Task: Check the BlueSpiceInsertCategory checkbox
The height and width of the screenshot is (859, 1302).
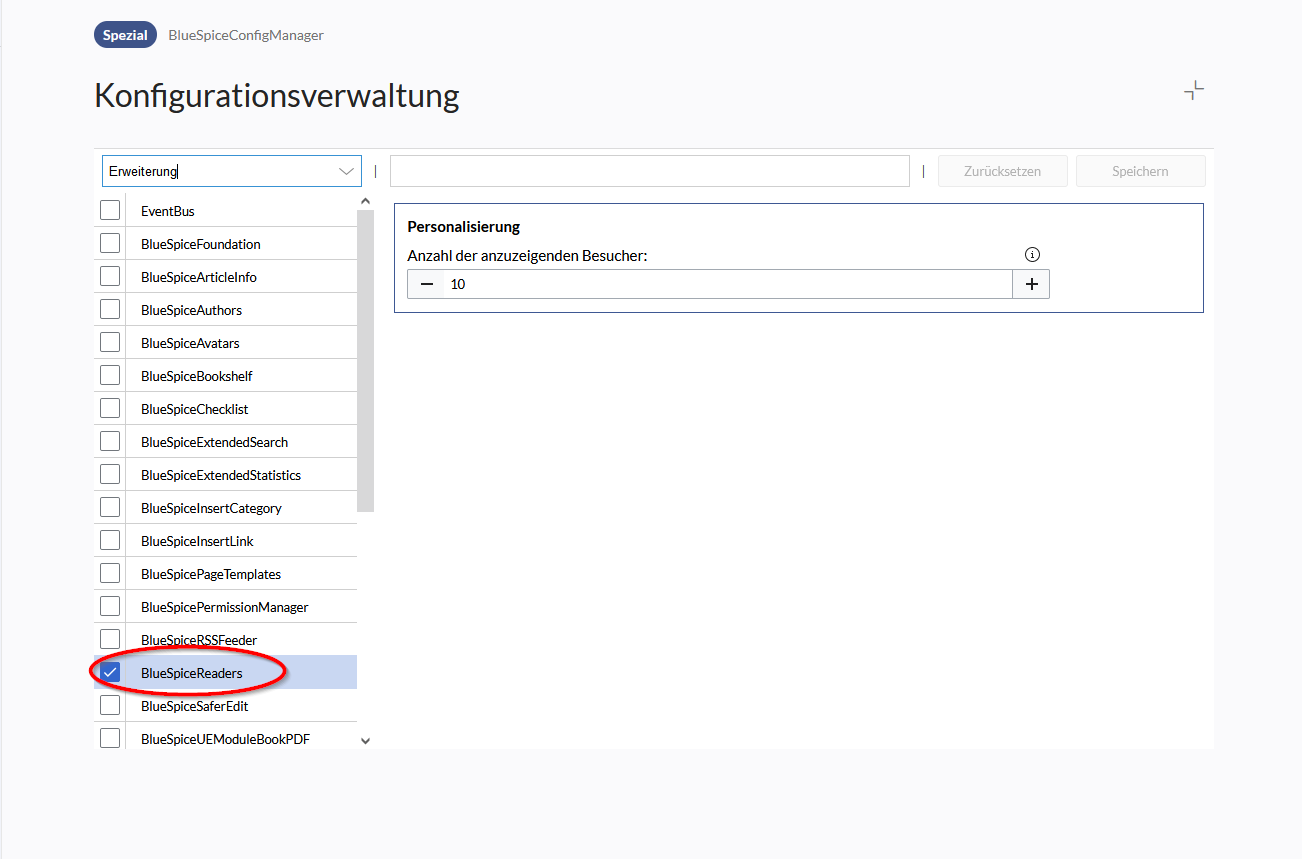Action: click(110, 508)
